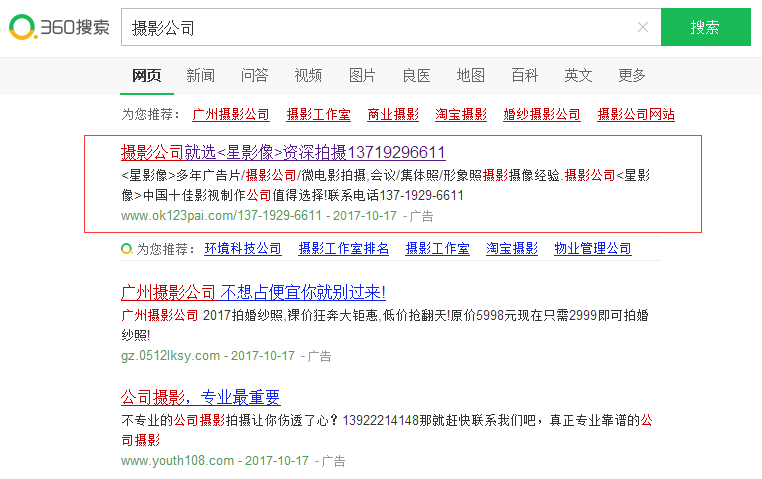Click the 广州摄影公司 recommendation link
Image resolution: width=762 pixels, height=479 pixels.
[x=231, y=114]
